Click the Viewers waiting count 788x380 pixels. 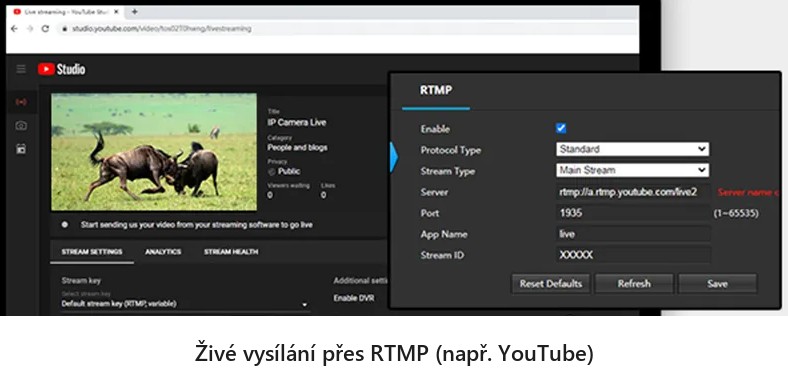coord(270,195)
